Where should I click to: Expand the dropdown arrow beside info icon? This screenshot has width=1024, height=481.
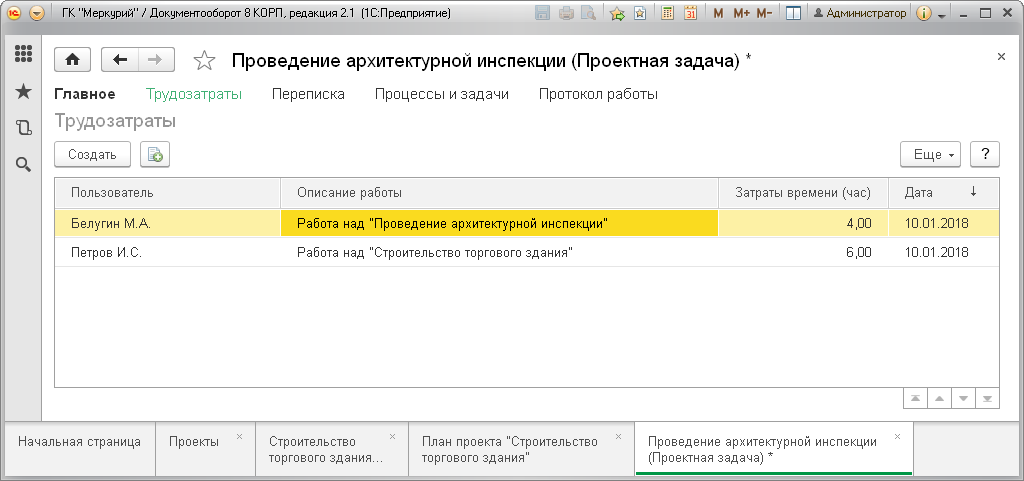940,14
